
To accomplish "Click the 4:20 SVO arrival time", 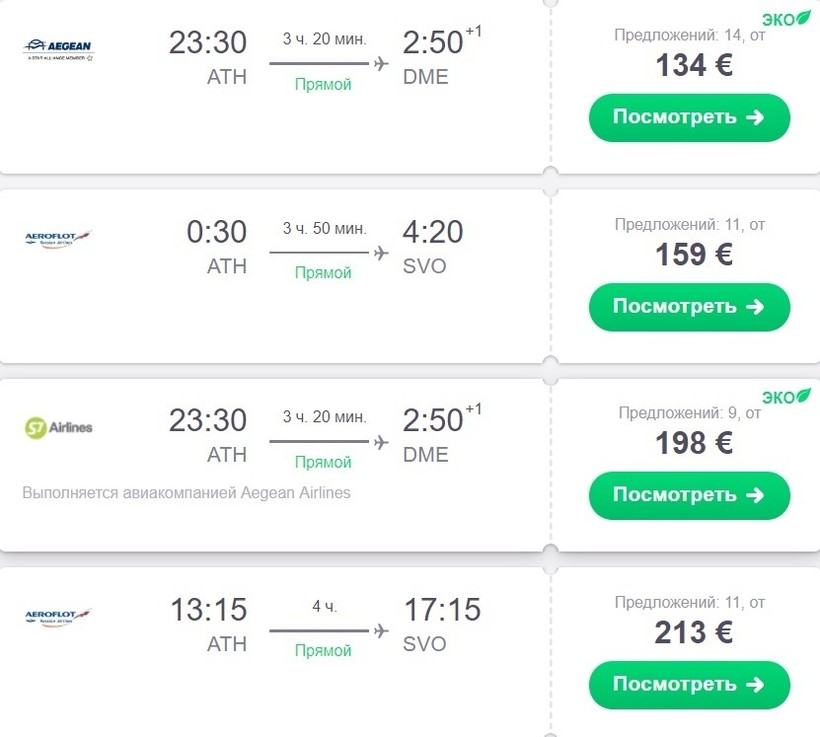I will [x=433, y=232].
